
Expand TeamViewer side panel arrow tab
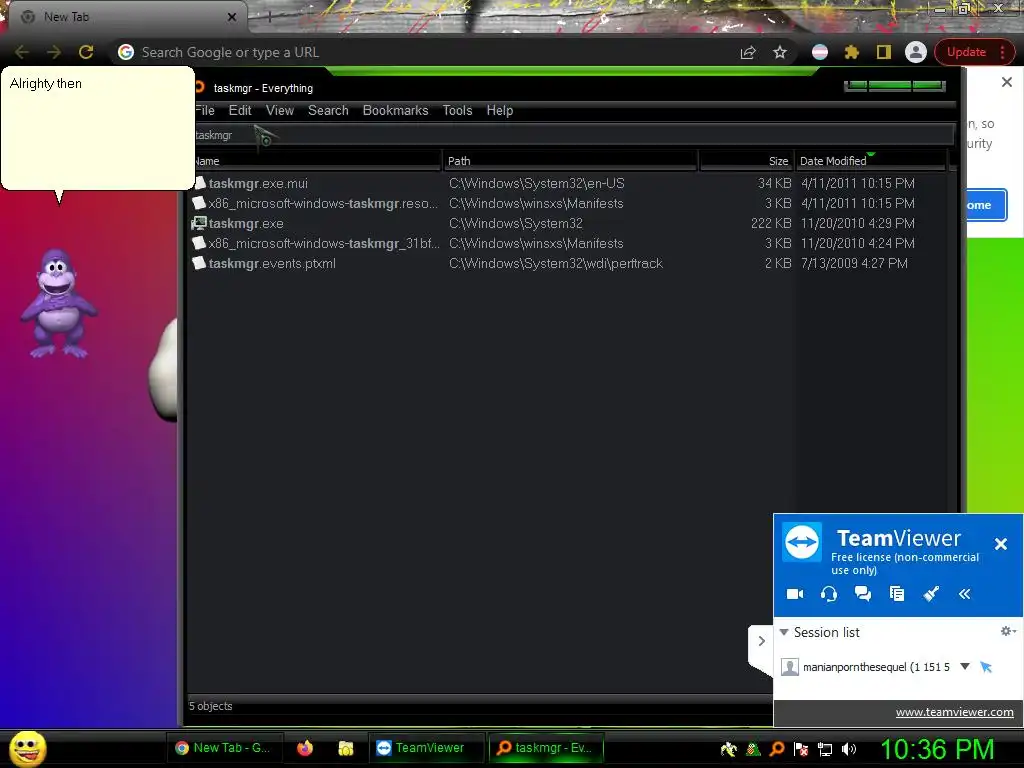pyautogui.click(x=761, y=641)
